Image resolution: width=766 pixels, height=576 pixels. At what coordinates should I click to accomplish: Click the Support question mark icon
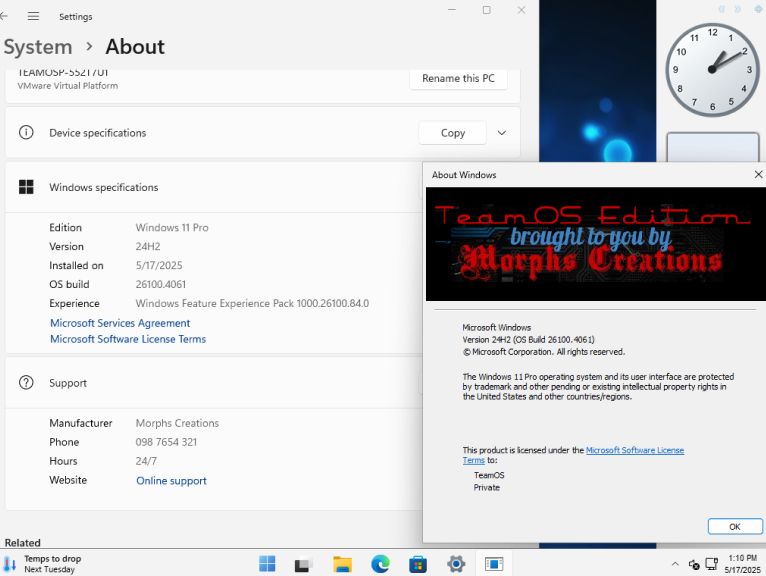pos(26,383)
